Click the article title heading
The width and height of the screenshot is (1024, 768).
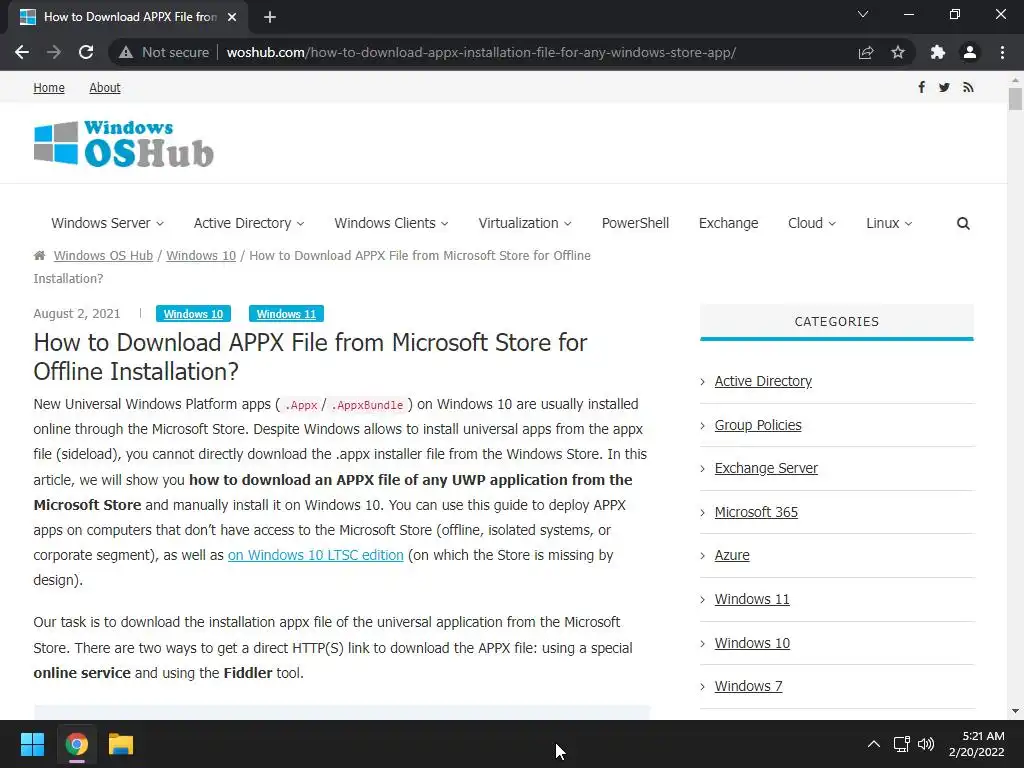click(x=310, y=357)
